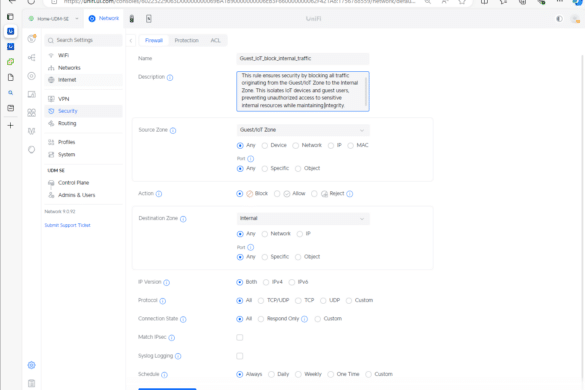Open the settings gear in the left rail
585x390 pixels.
tap(31, 365)
